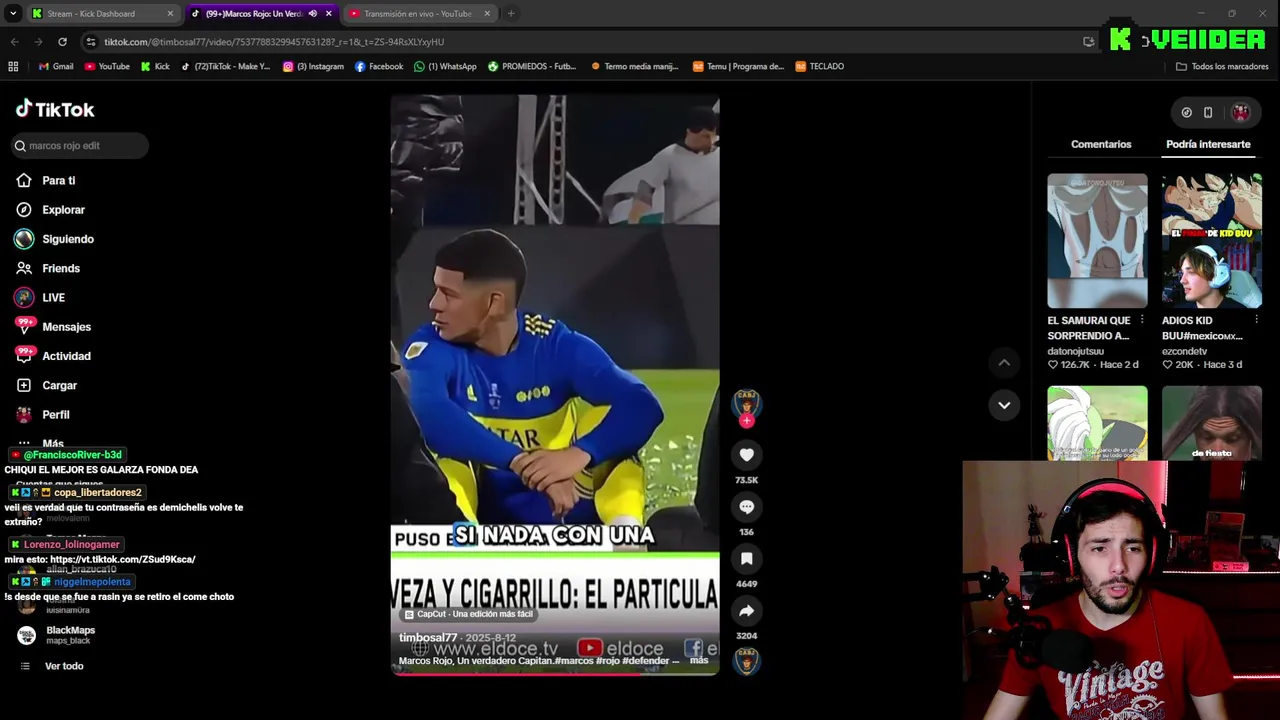The image size is (1280, 720).
Task: Follow the creator via red plus
Action: [746, 421]
